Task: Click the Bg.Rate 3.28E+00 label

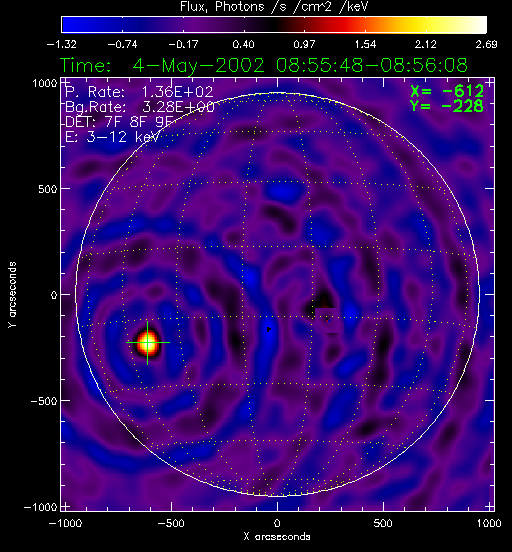Action: tap(140, 107)
